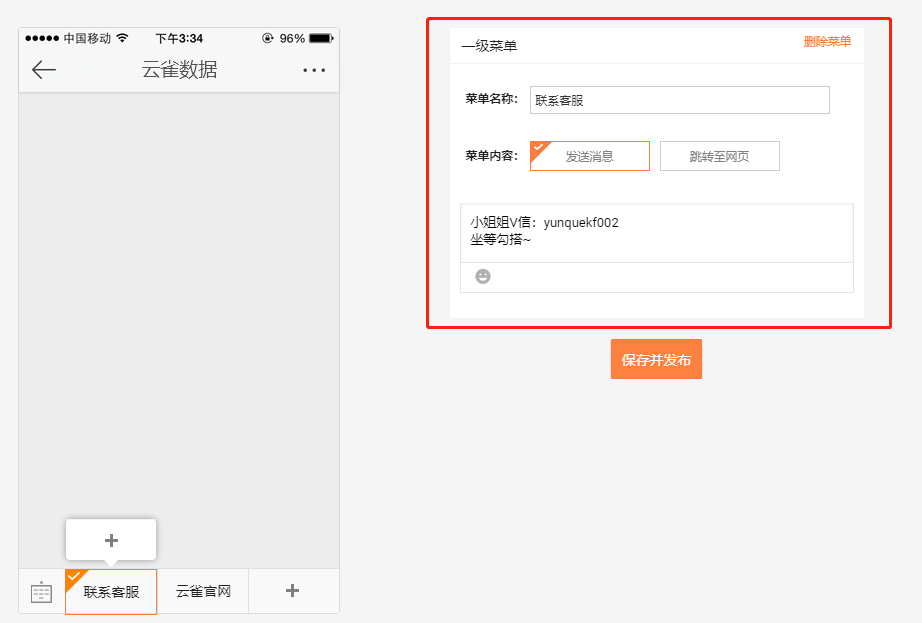The image size is (922, 623).
Task: Switch to the 云雀官网 menu tab
Action: coord(202,592)
